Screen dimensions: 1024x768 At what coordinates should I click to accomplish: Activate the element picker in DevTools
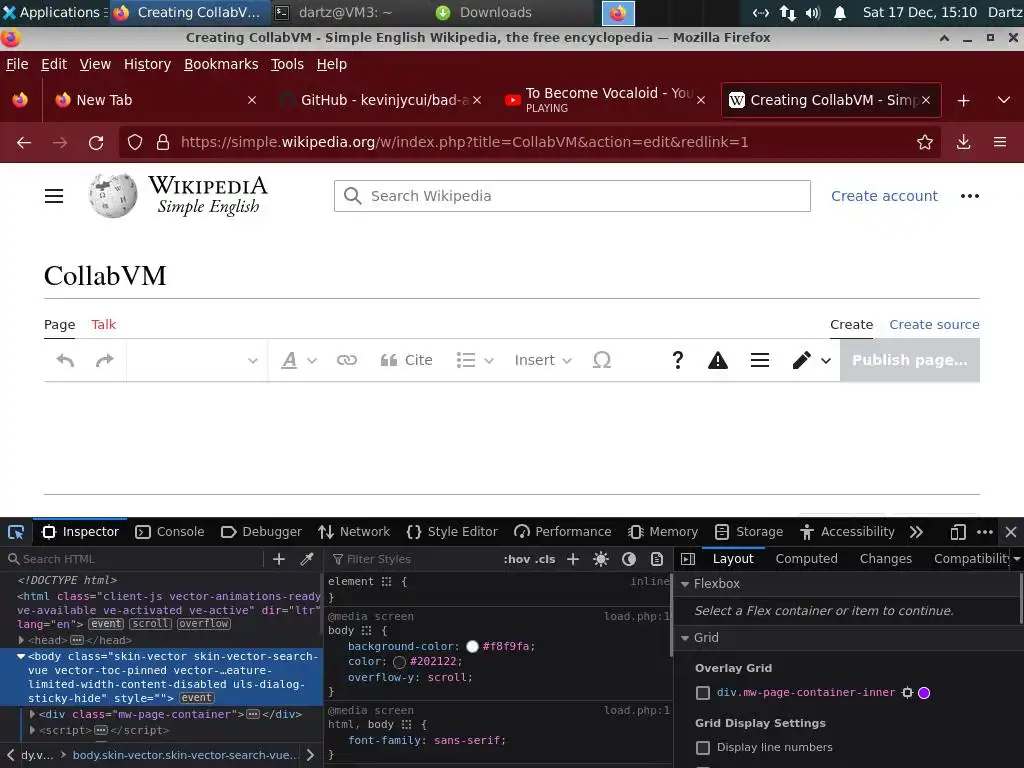tap(16, 532)
